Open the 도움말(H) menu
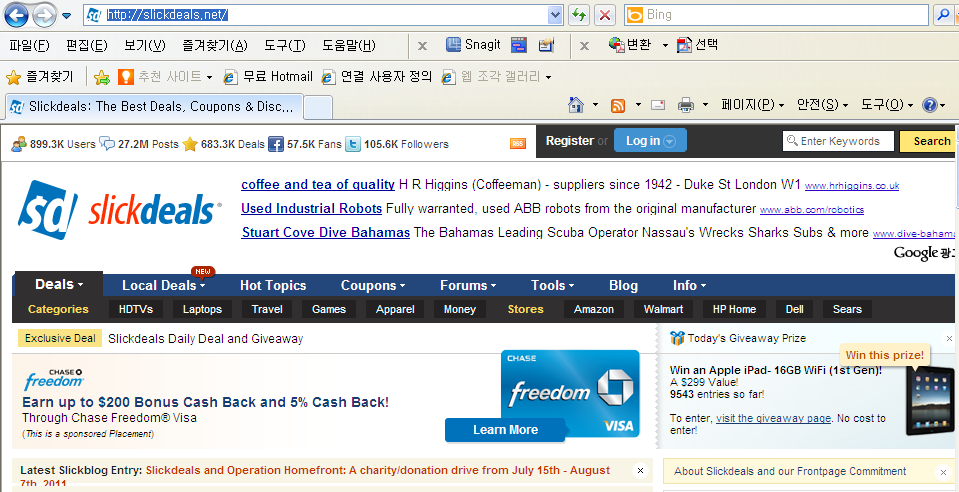Image resolution: width=959 pixels, height=492 pixels. (349, 45)
